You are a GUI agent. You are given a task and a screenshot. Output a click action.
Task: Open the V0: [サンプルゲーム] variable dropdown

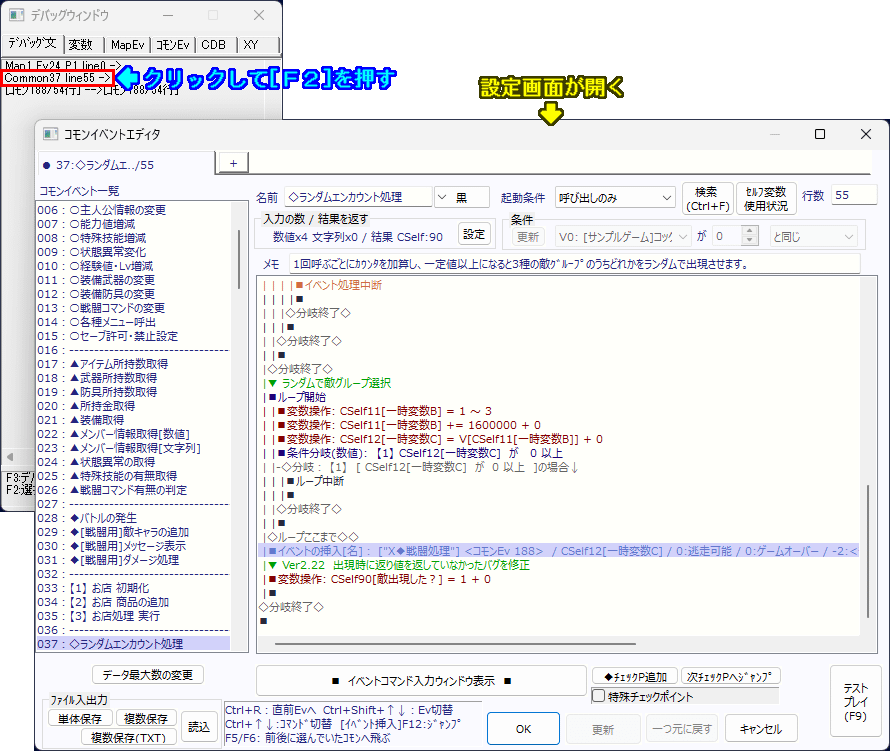tap(623, 236)
